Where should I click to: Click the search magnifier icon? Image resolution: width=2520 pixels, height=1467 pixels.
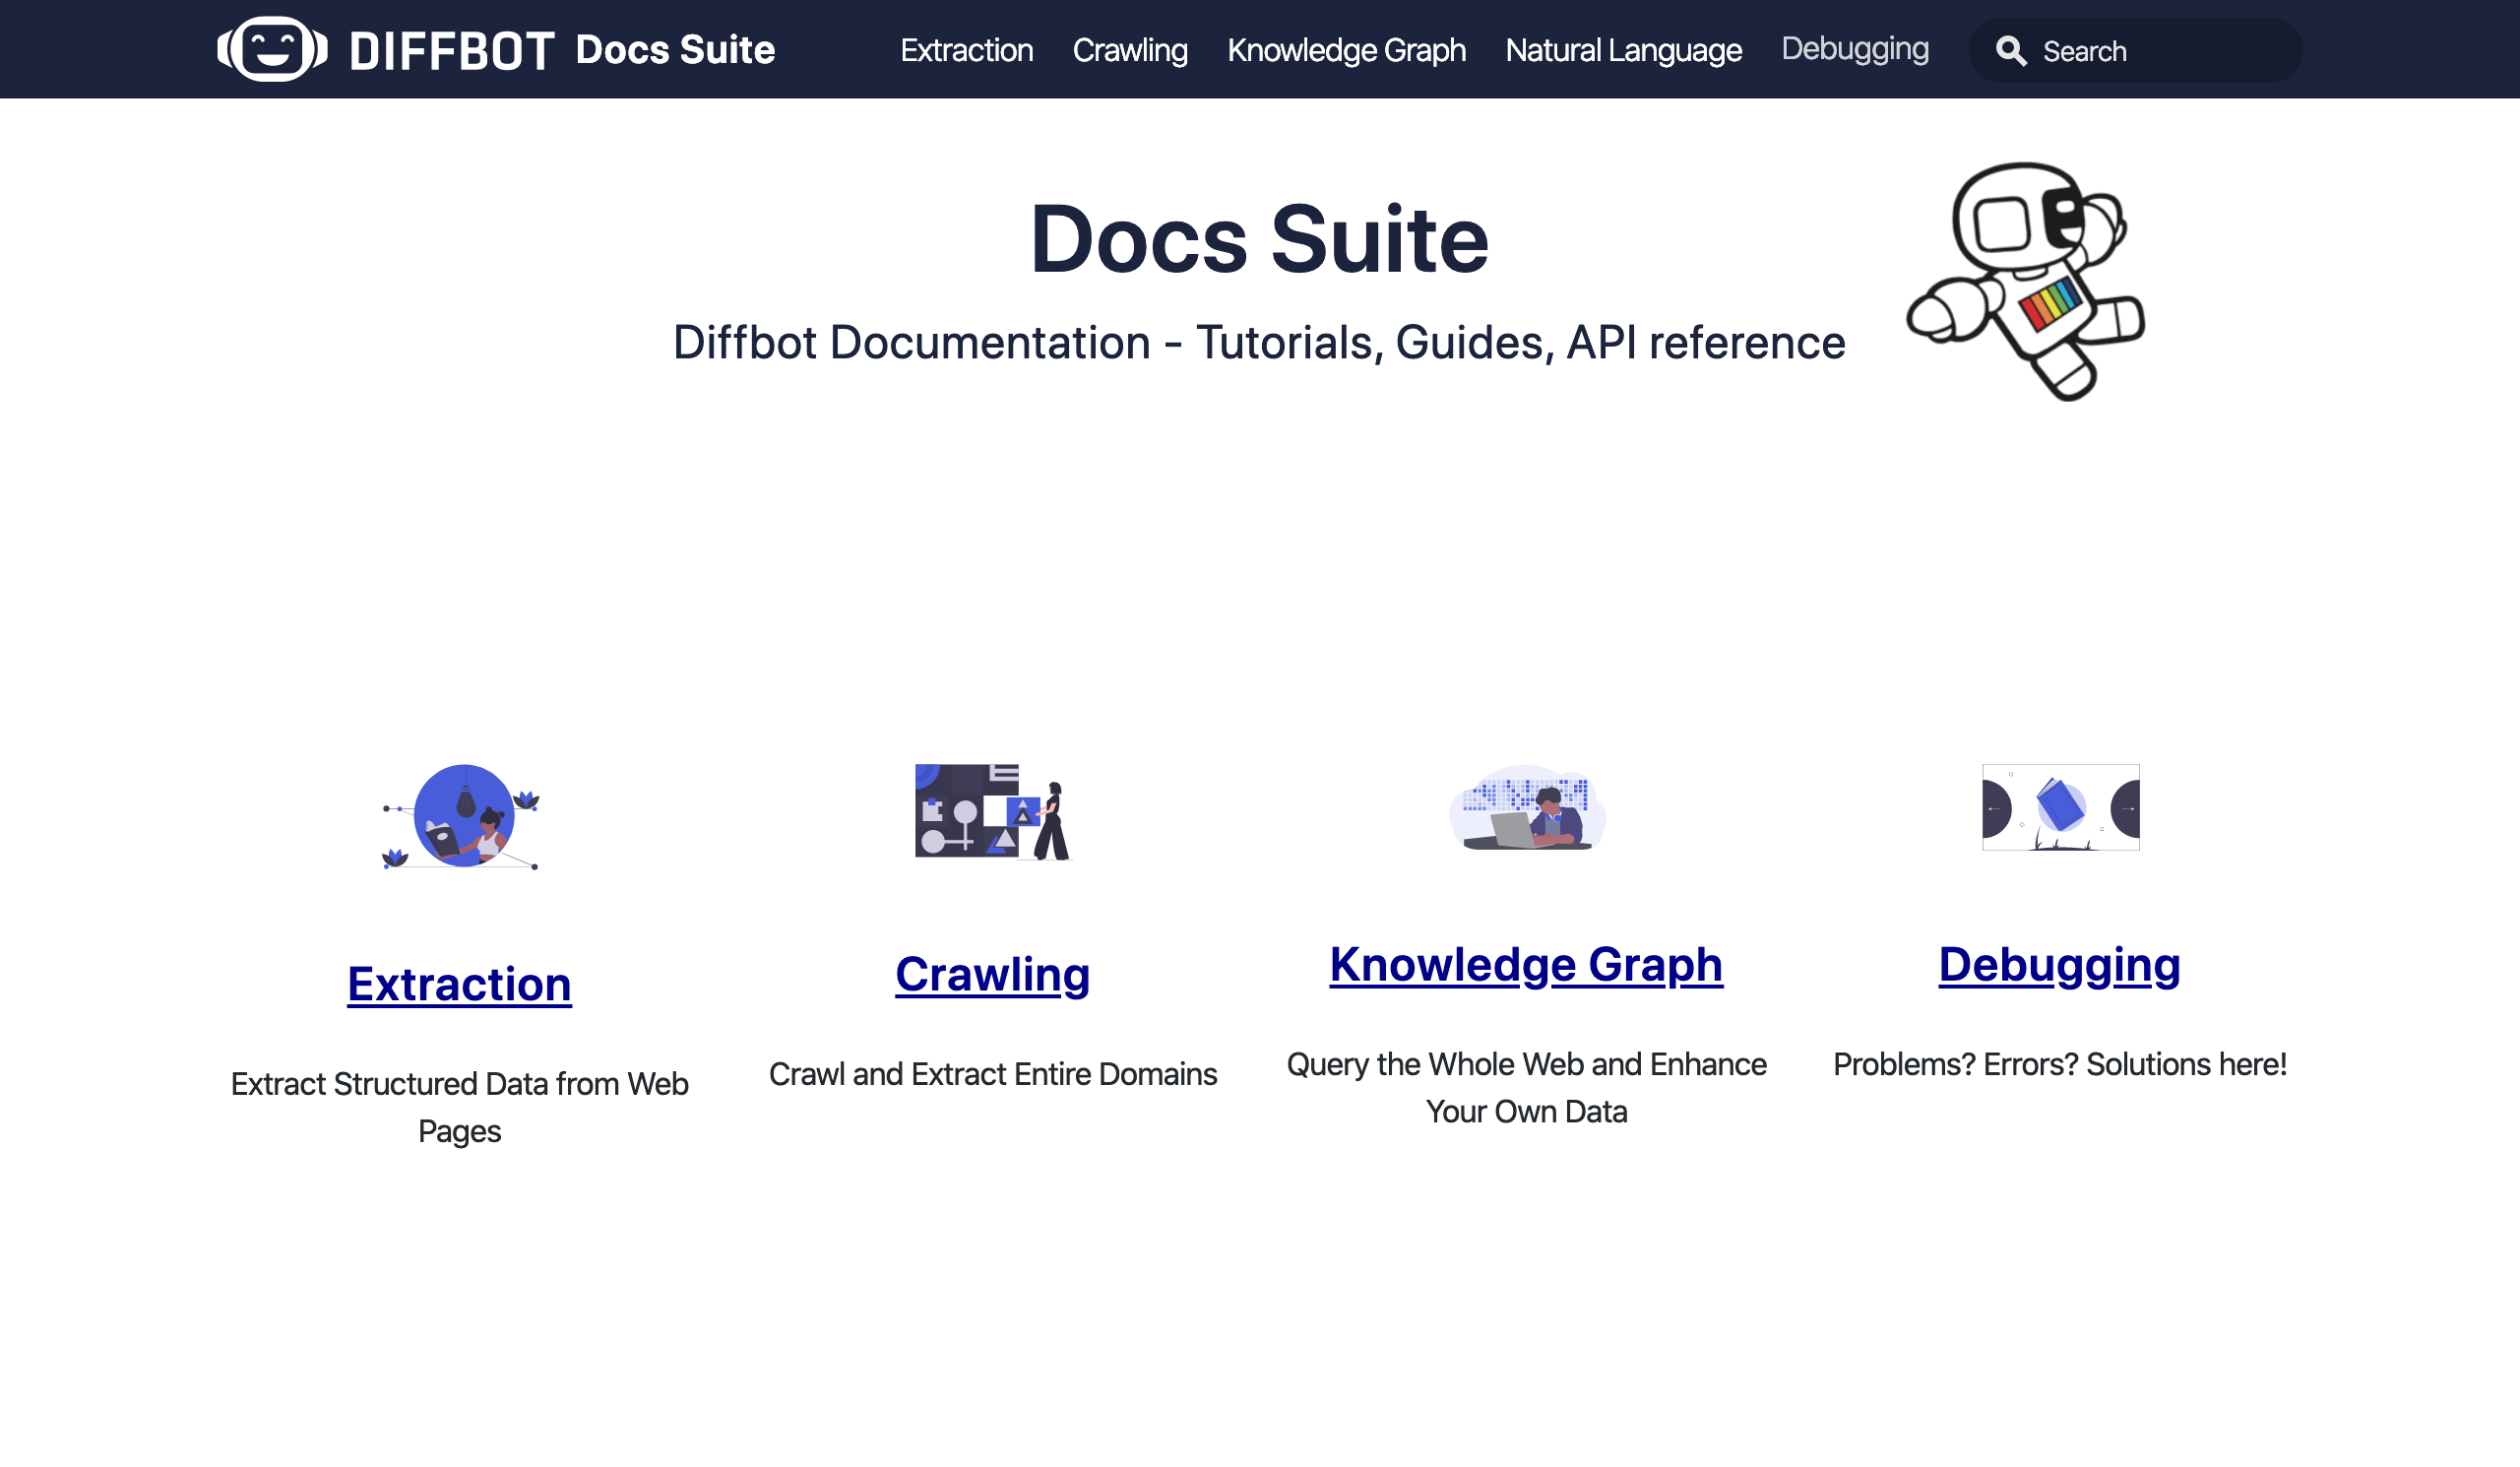[2011, 51]
